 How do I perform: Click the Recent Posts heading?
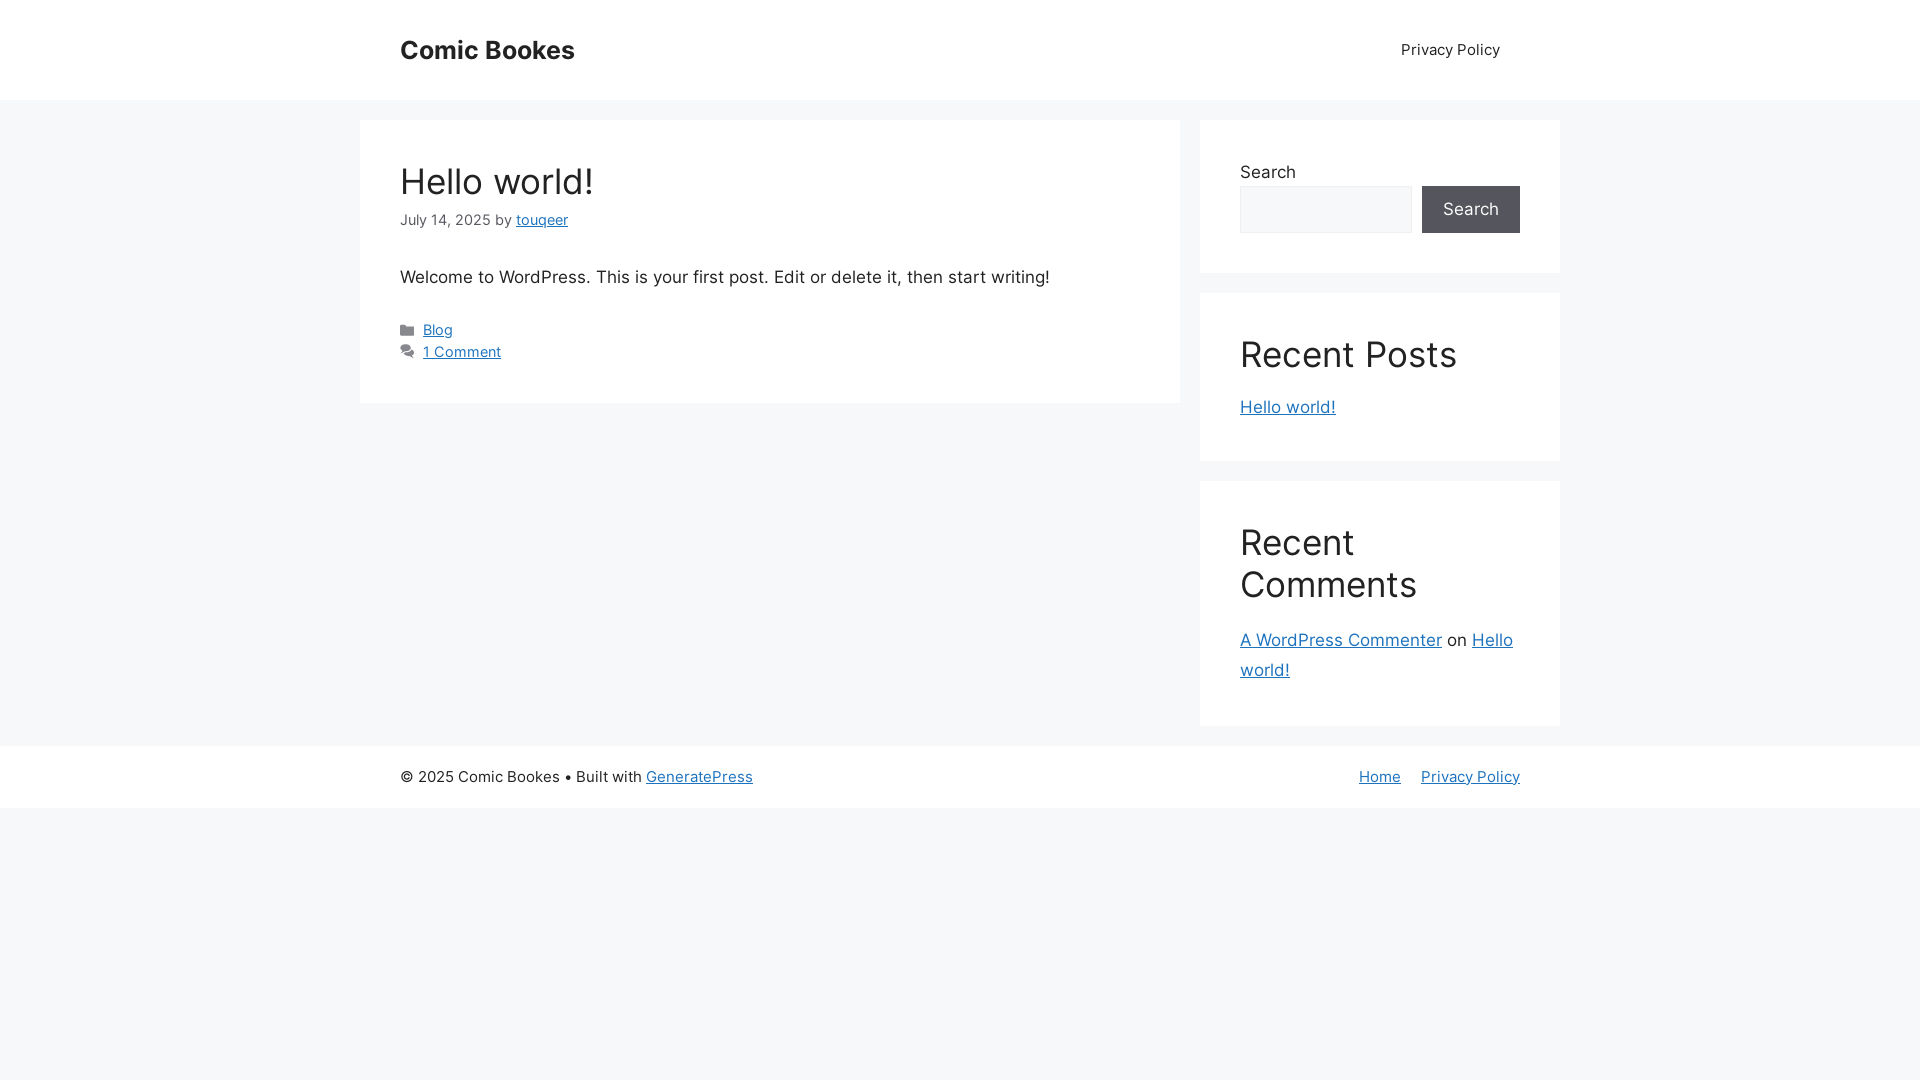[1348, 355]
